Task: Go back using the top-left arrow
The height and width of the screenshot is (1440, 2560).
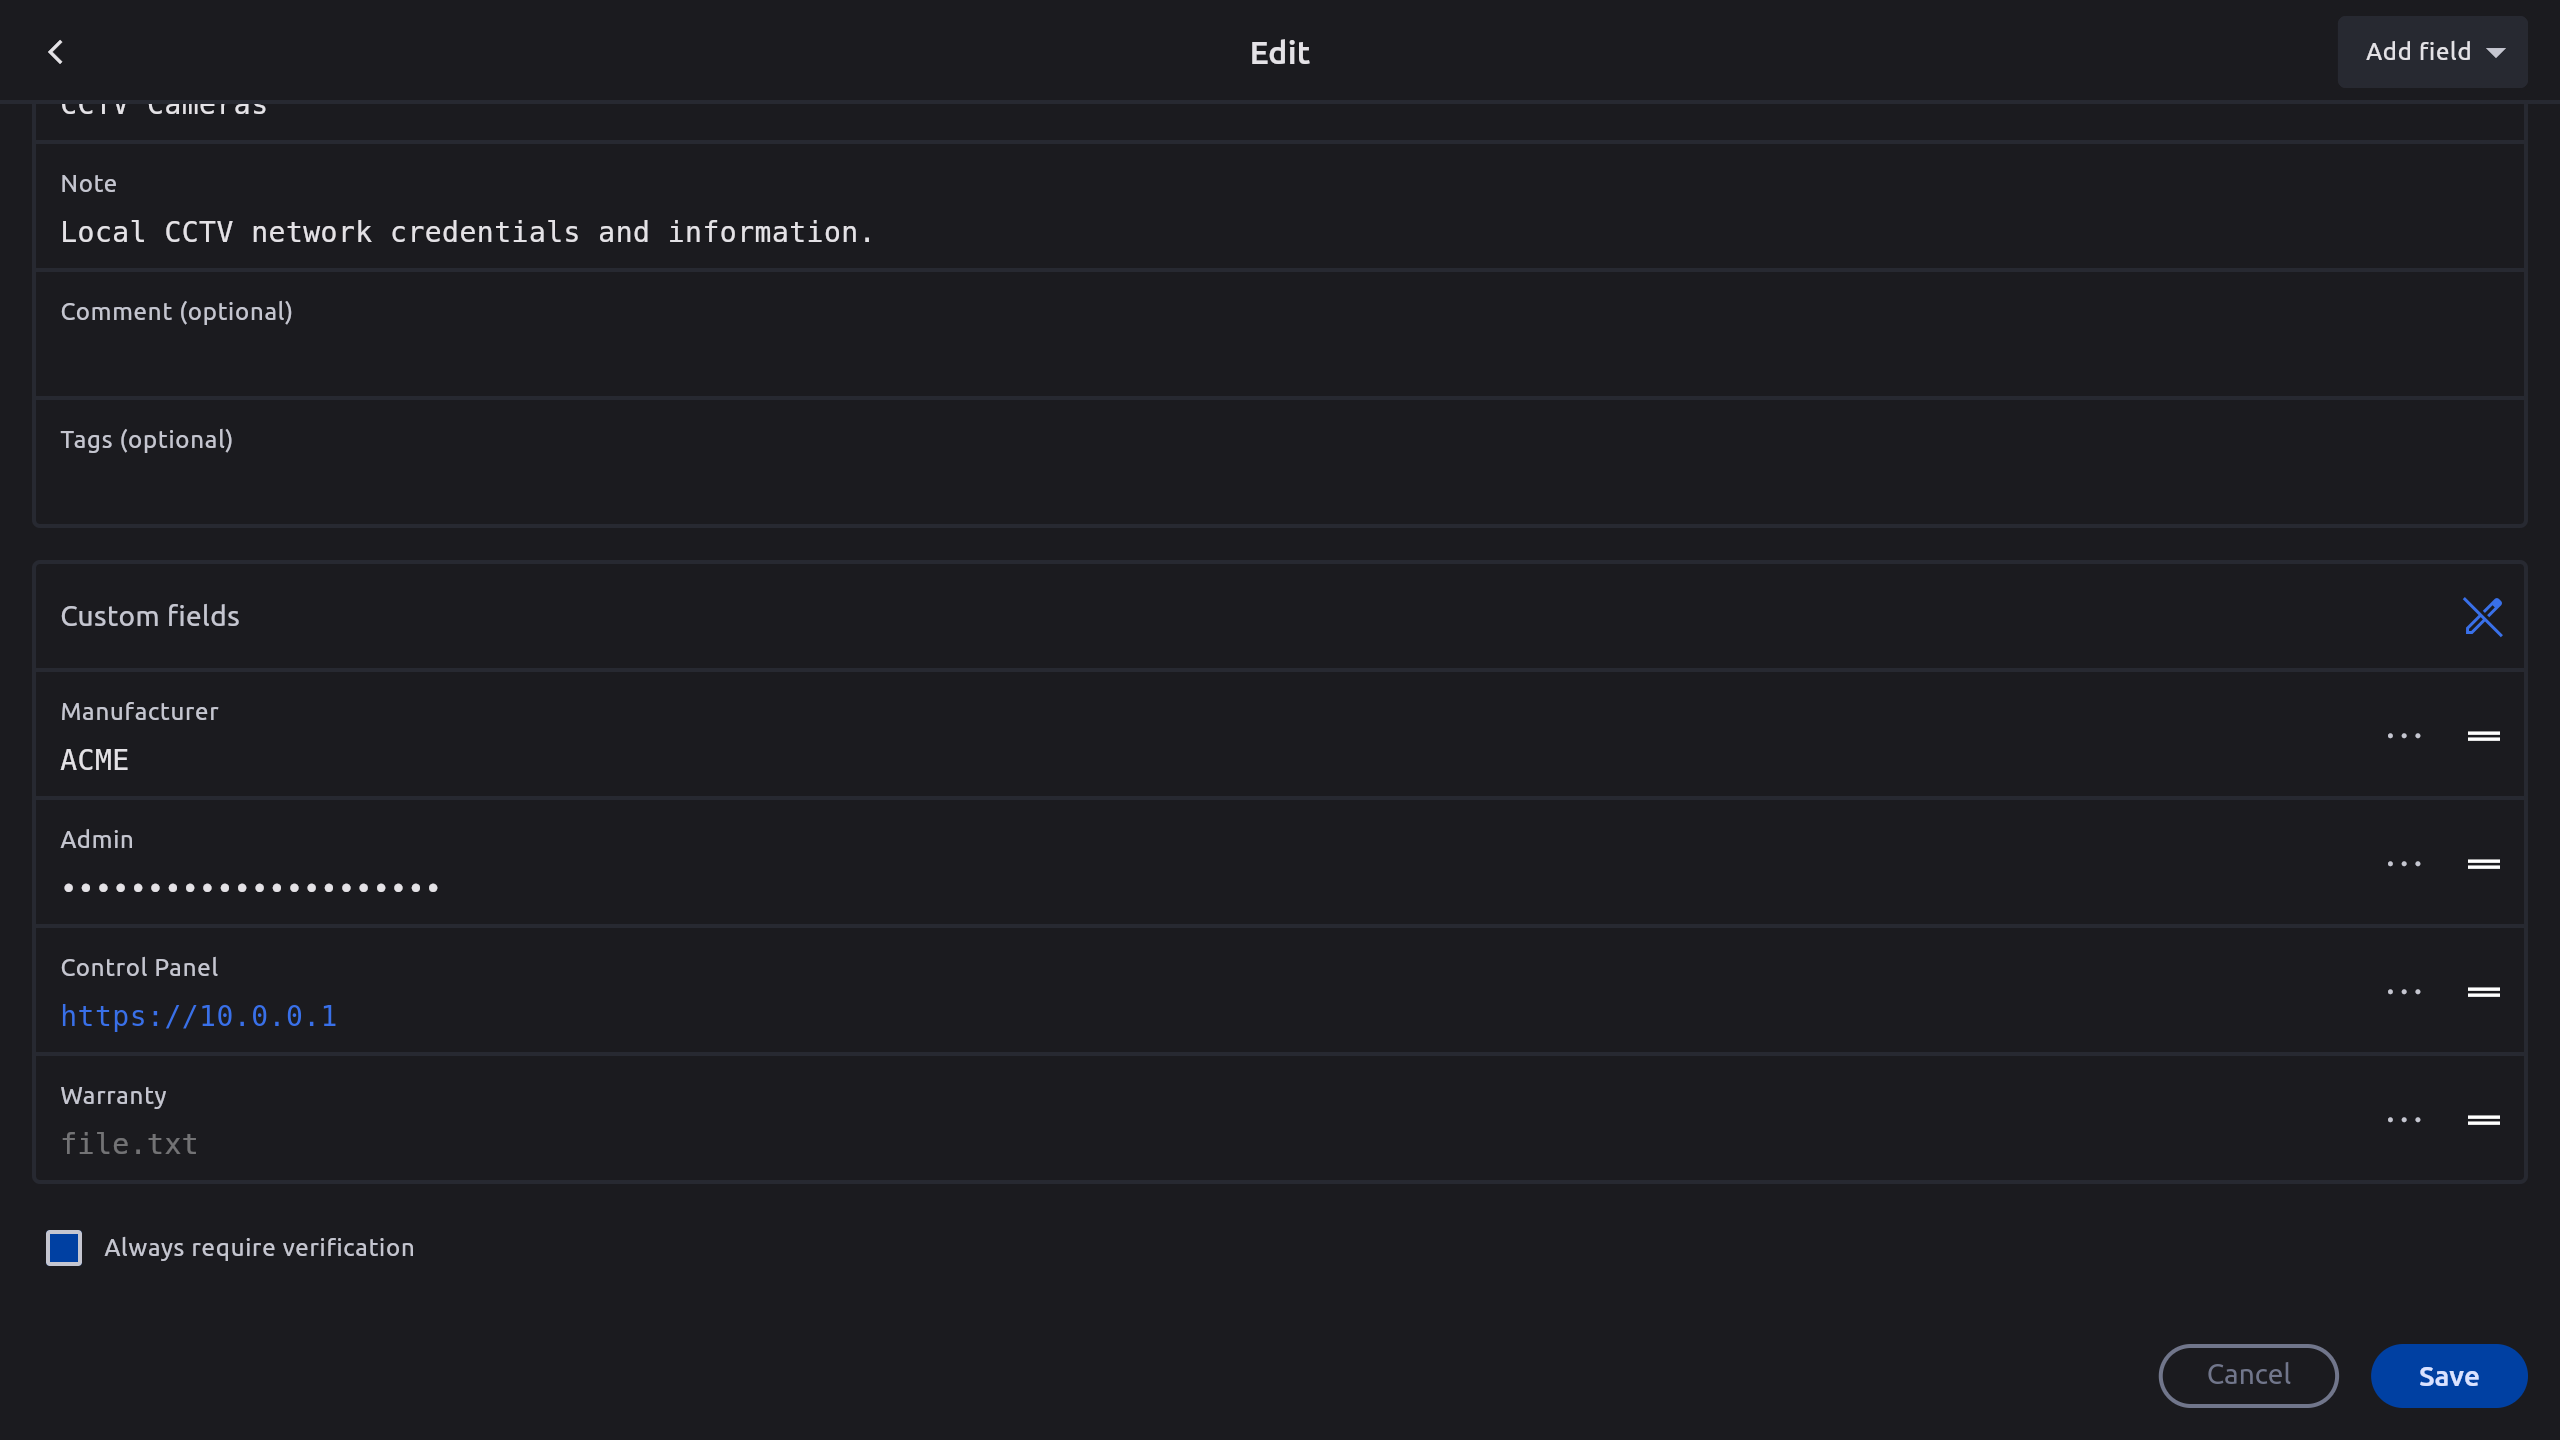Action: click(56, 52)
